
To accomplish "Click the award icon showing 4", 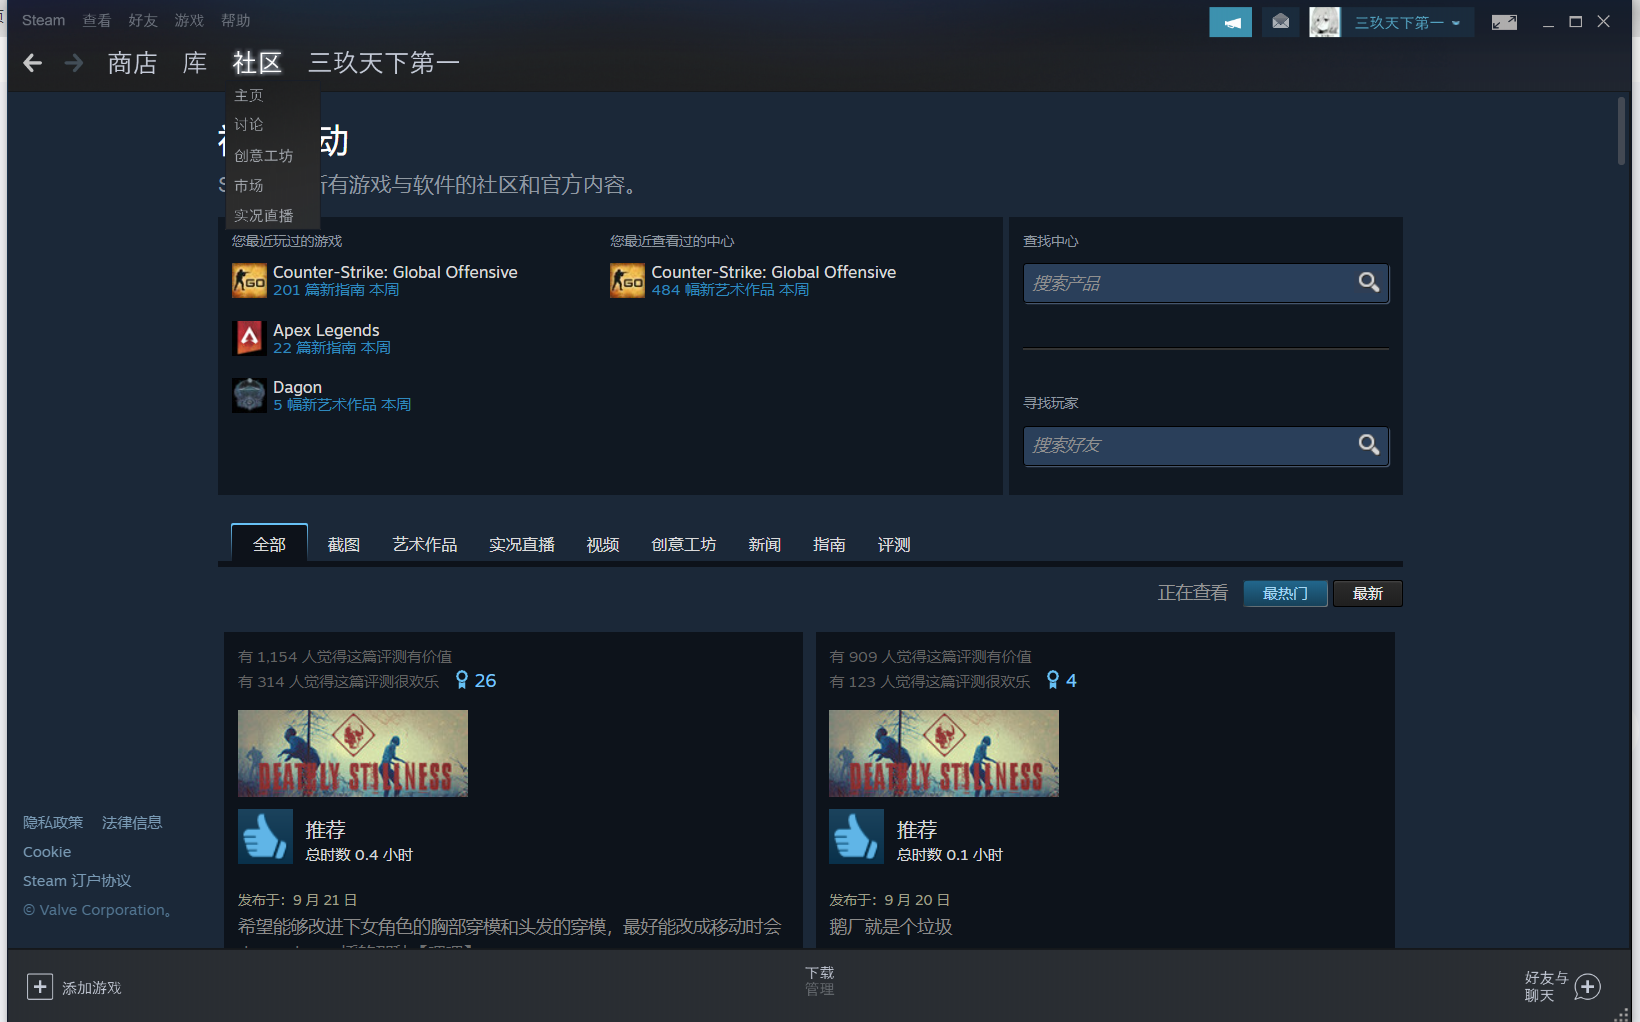I will point(1053,681).
